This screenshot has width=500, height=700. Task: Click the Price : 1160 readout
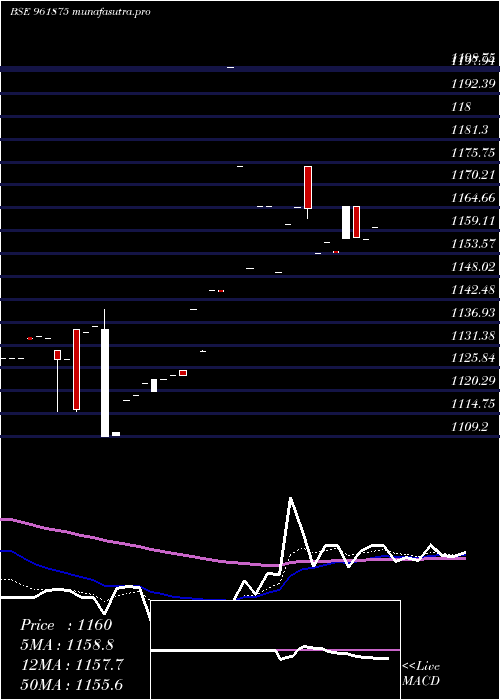[66, 625]
